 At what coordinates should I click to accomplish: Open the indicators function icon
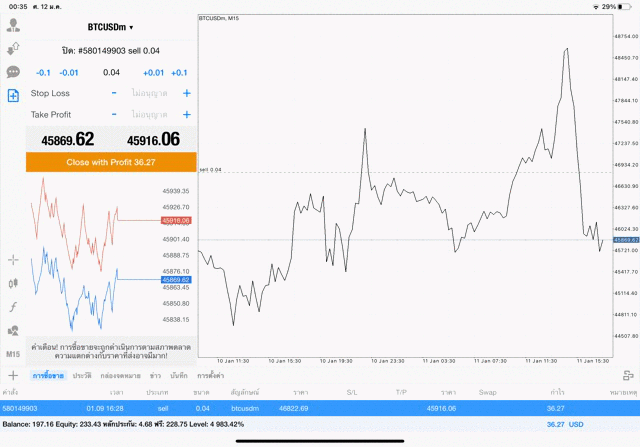(13, 306)
